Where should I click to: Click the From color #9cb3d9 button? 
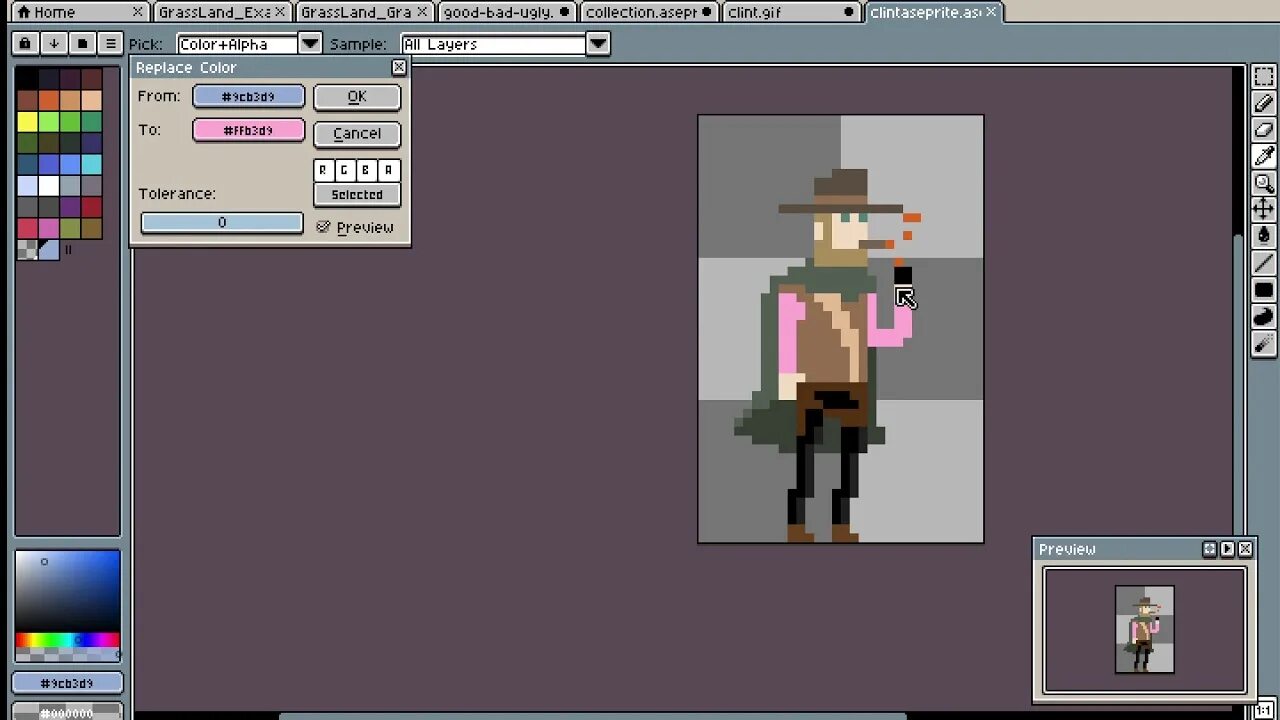coord(248,96)
